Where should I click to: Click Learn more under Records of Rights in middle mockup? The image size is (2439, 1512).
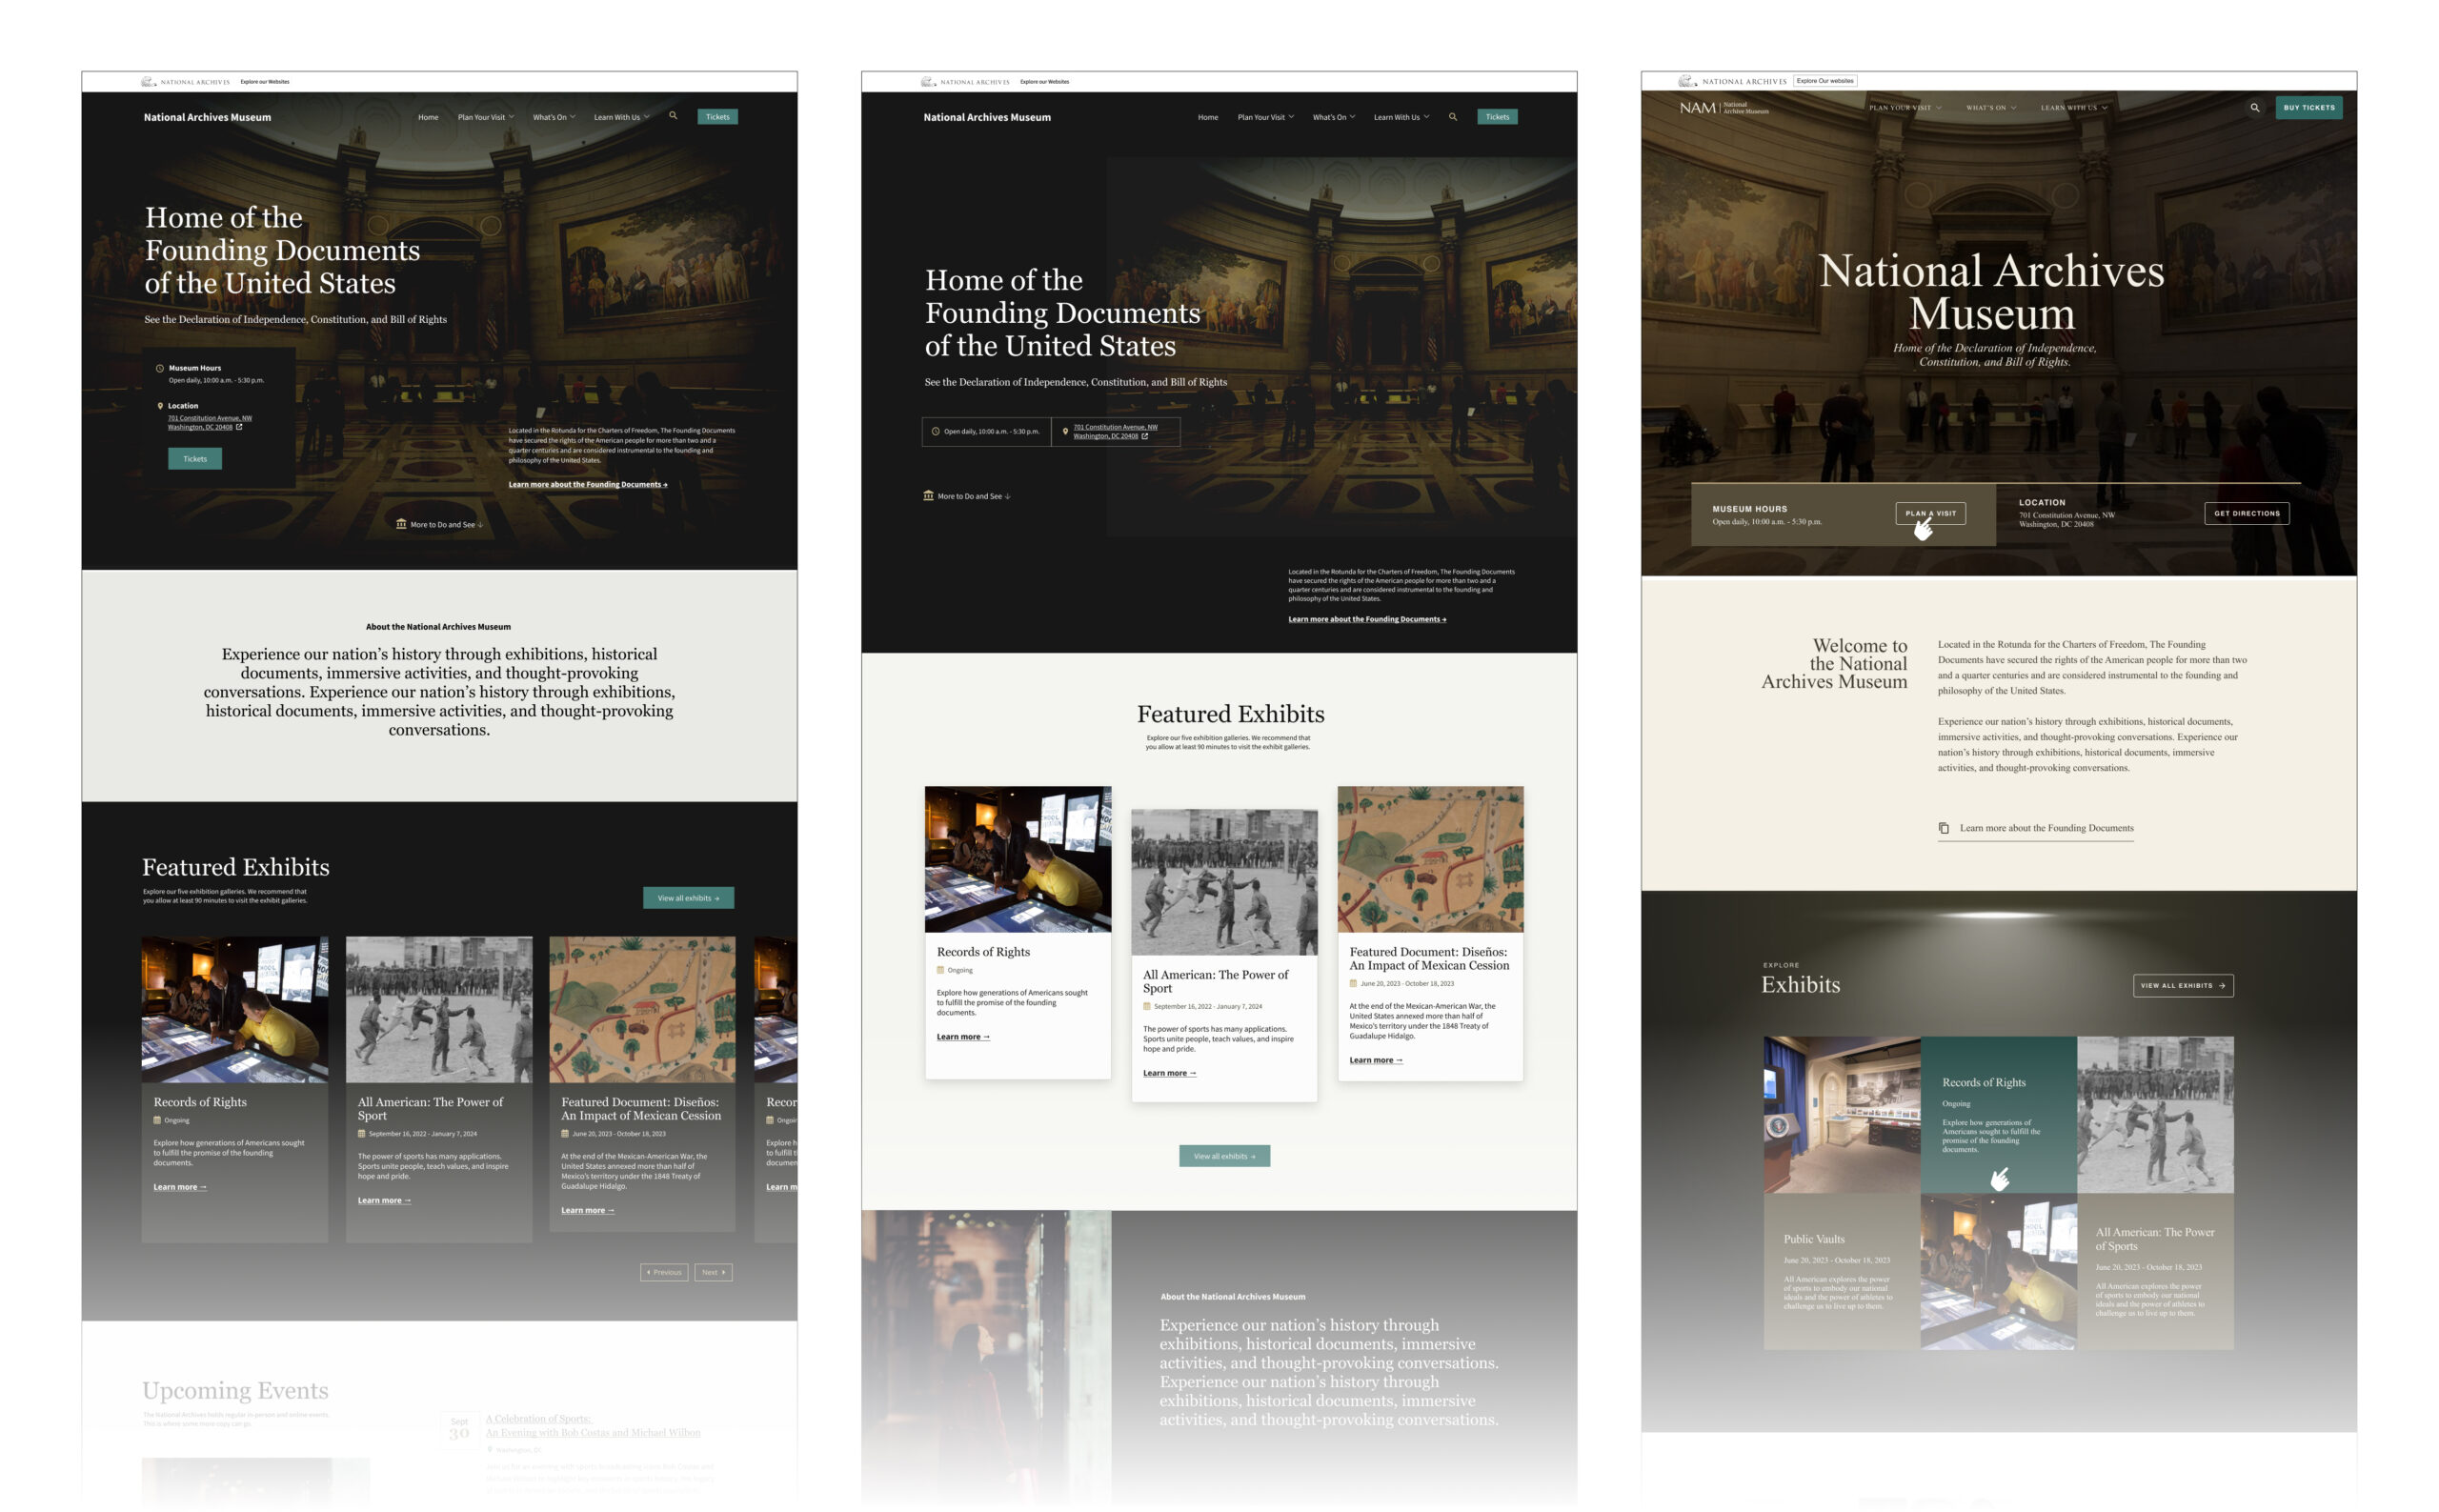[963, 1037]
